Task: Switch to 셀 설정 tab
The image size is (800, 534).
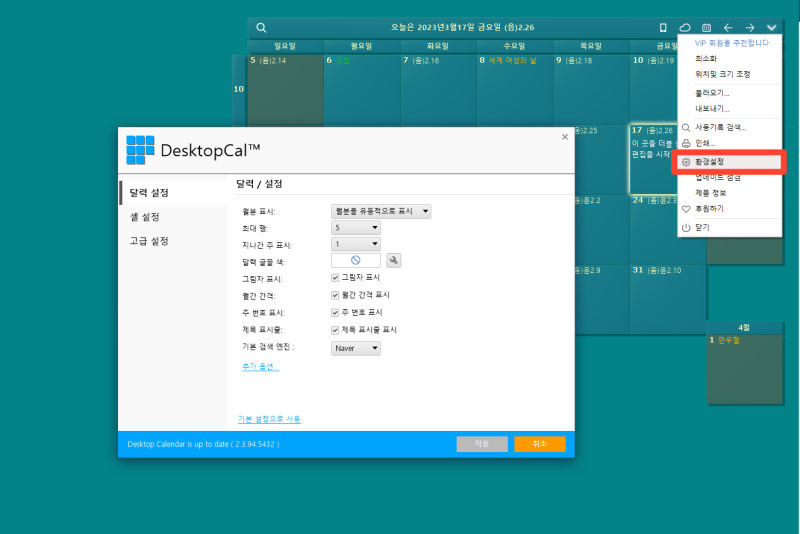Action: (173, 217)
